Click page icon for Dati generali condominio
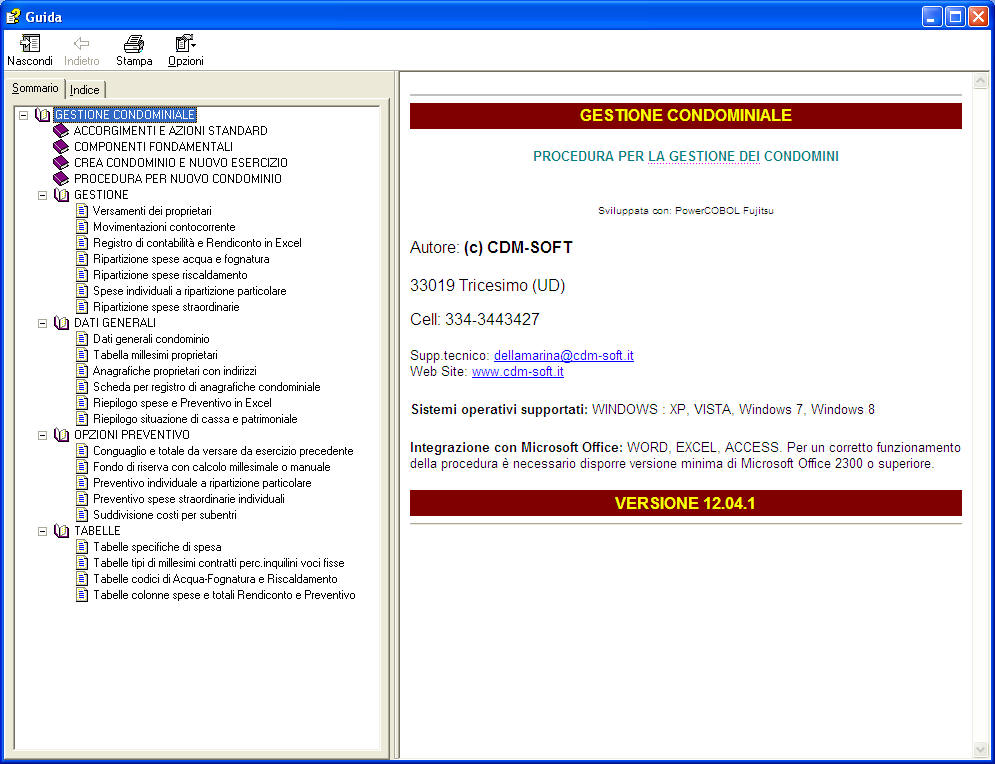This screenshot has width=995, height=764. pos(82,339)
